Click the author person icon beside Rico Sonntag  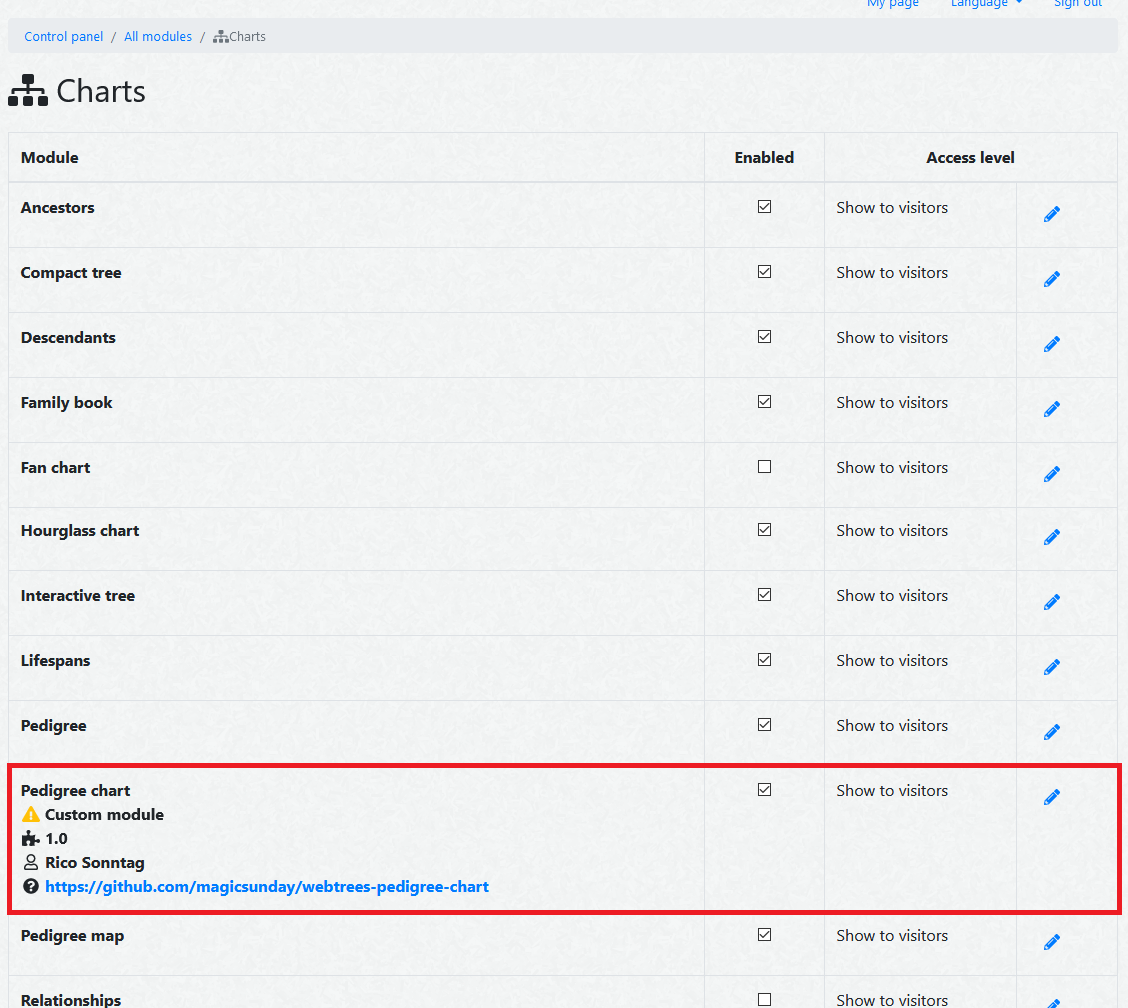(31, 862)
